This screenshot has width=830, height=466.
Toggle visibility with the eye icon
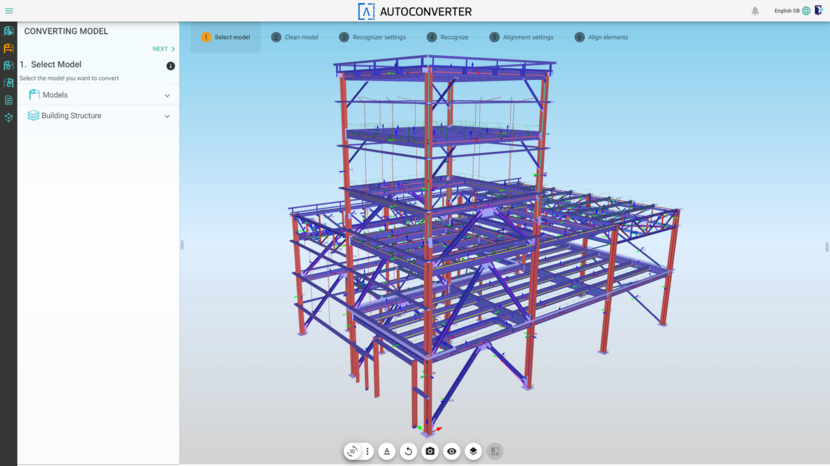tap(451, 452)
